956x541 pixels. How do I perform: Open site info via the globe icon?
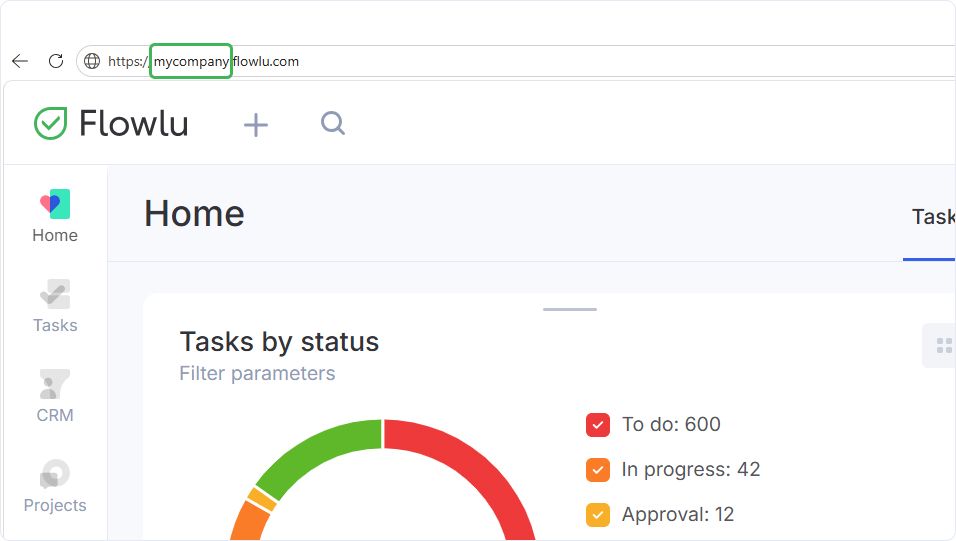[x=92, y=61]
